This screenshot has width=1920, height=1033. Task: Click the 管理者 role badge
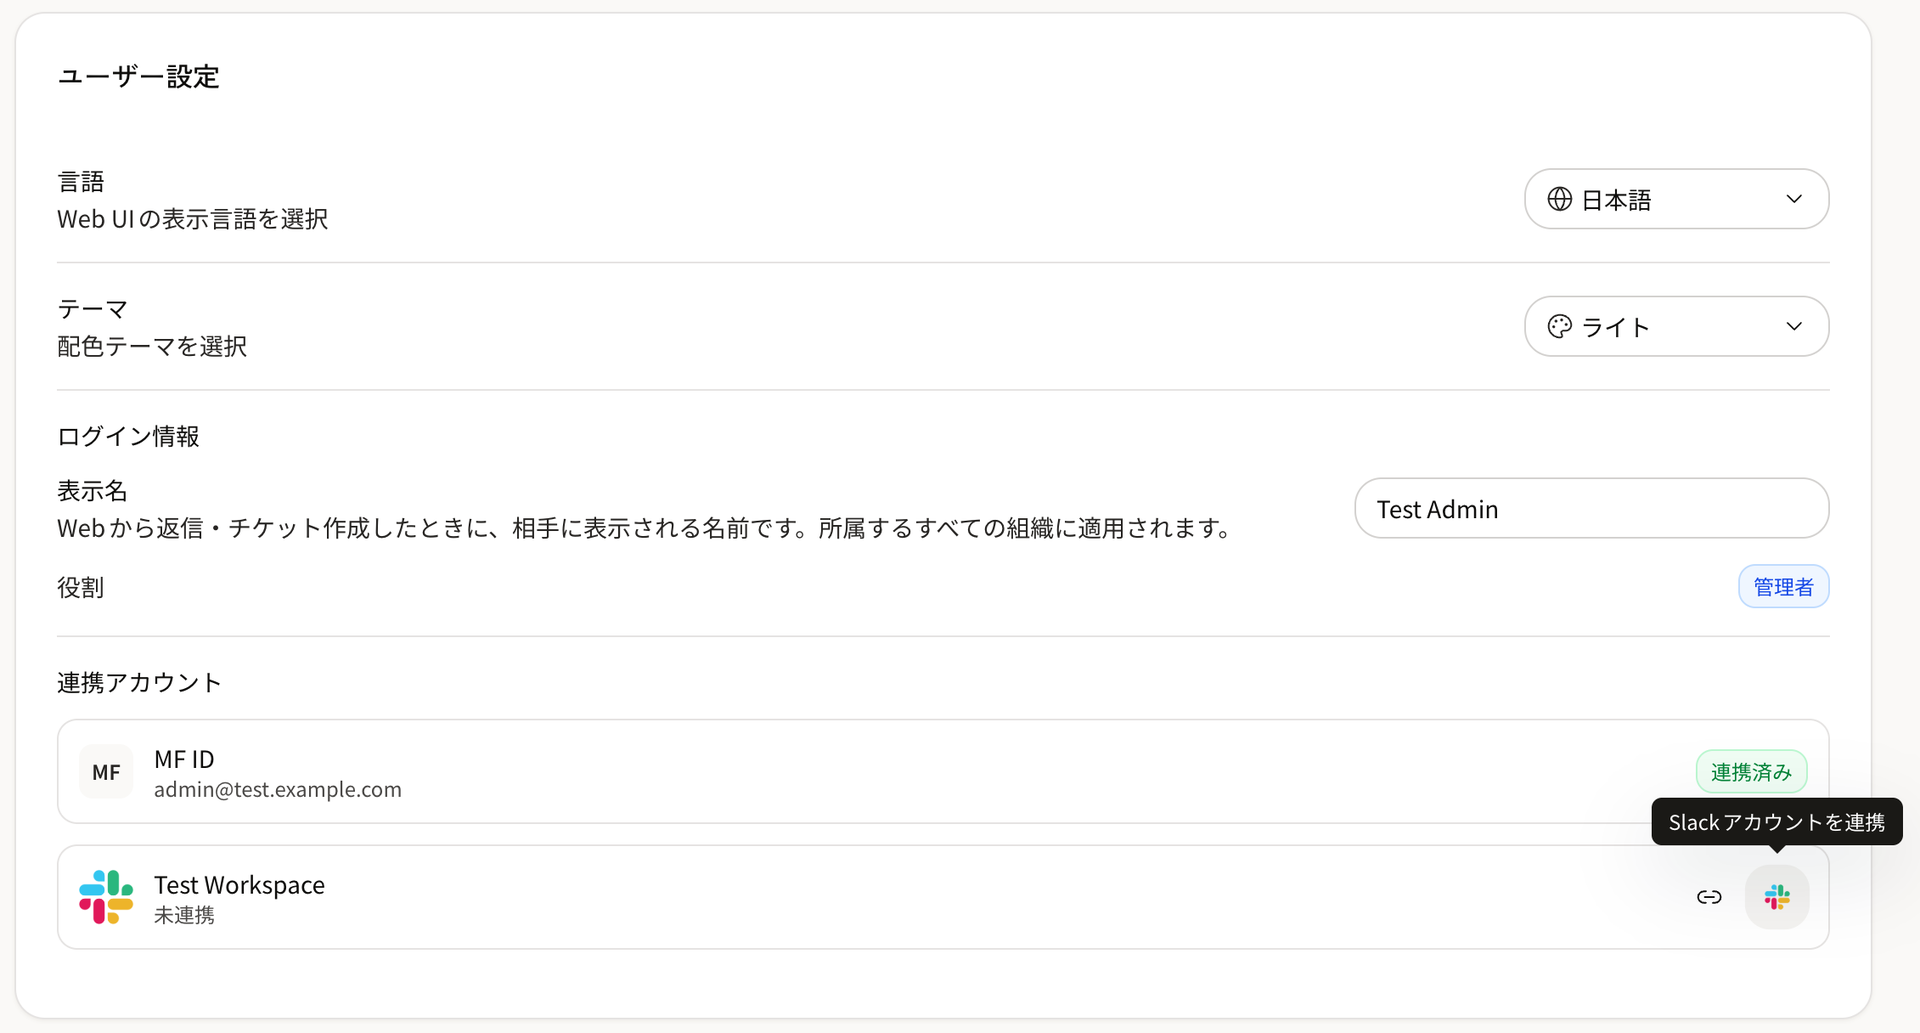(x=1783, y=586)
